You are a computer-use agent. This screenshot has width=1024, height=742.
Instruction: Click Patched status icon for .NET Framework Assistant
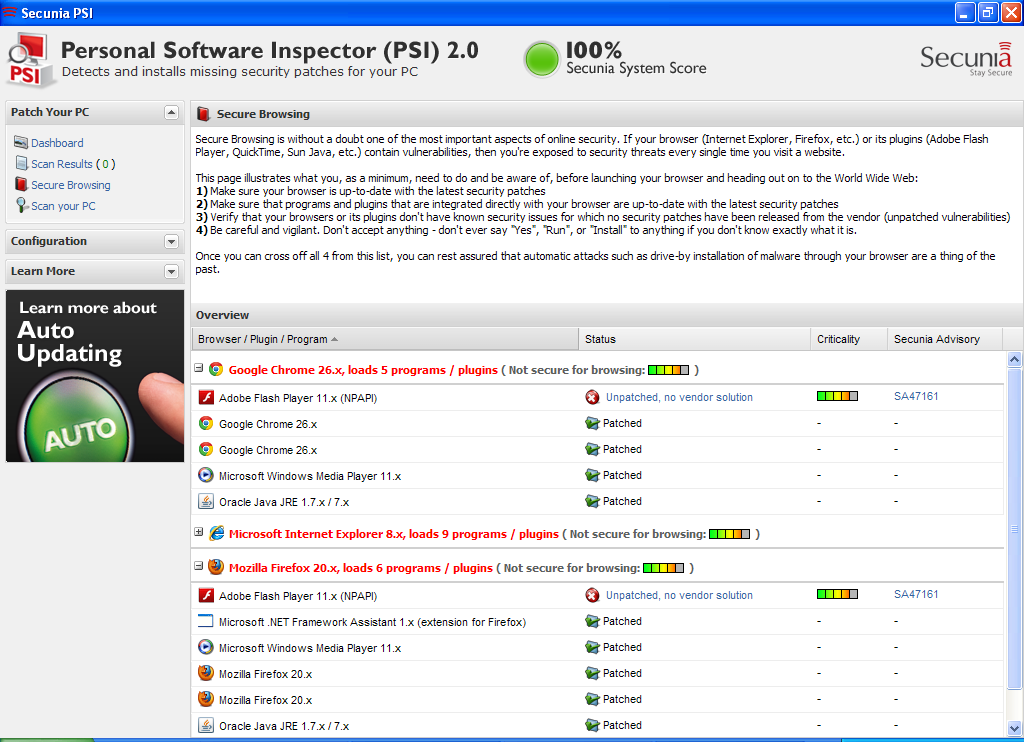[x=592, y=621]
